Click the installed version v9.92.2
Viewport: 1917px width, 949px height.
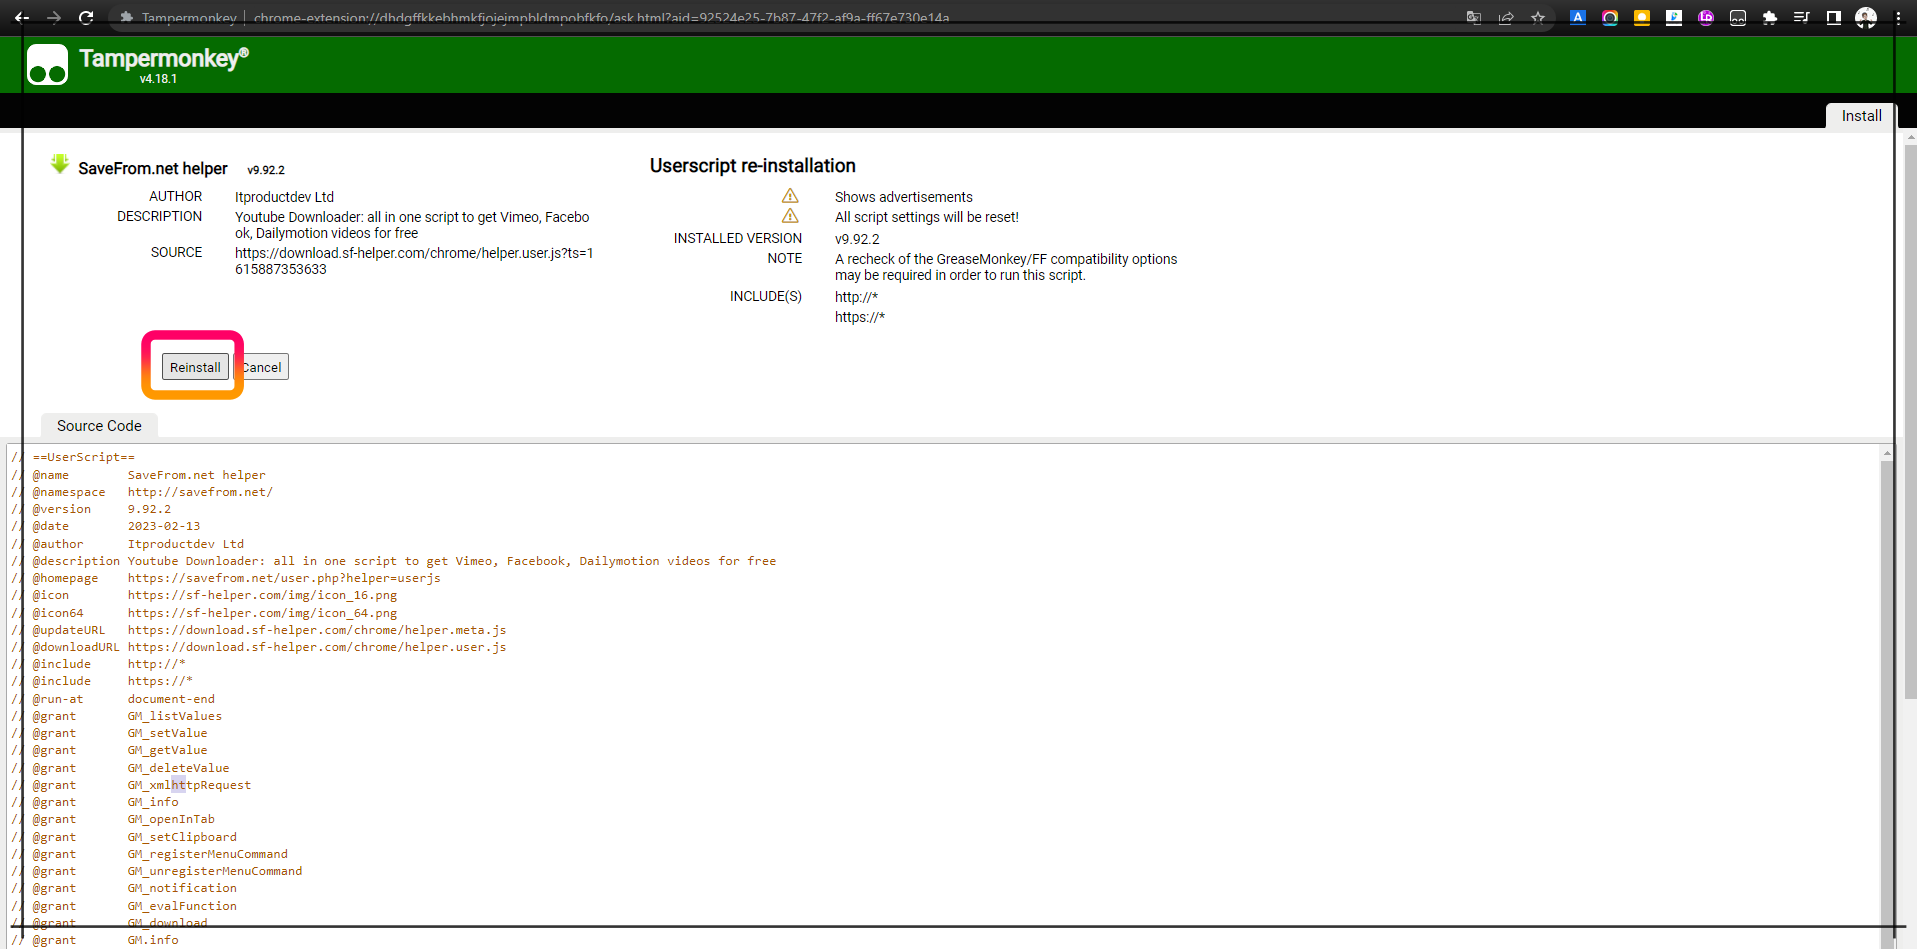coord(857,239)
